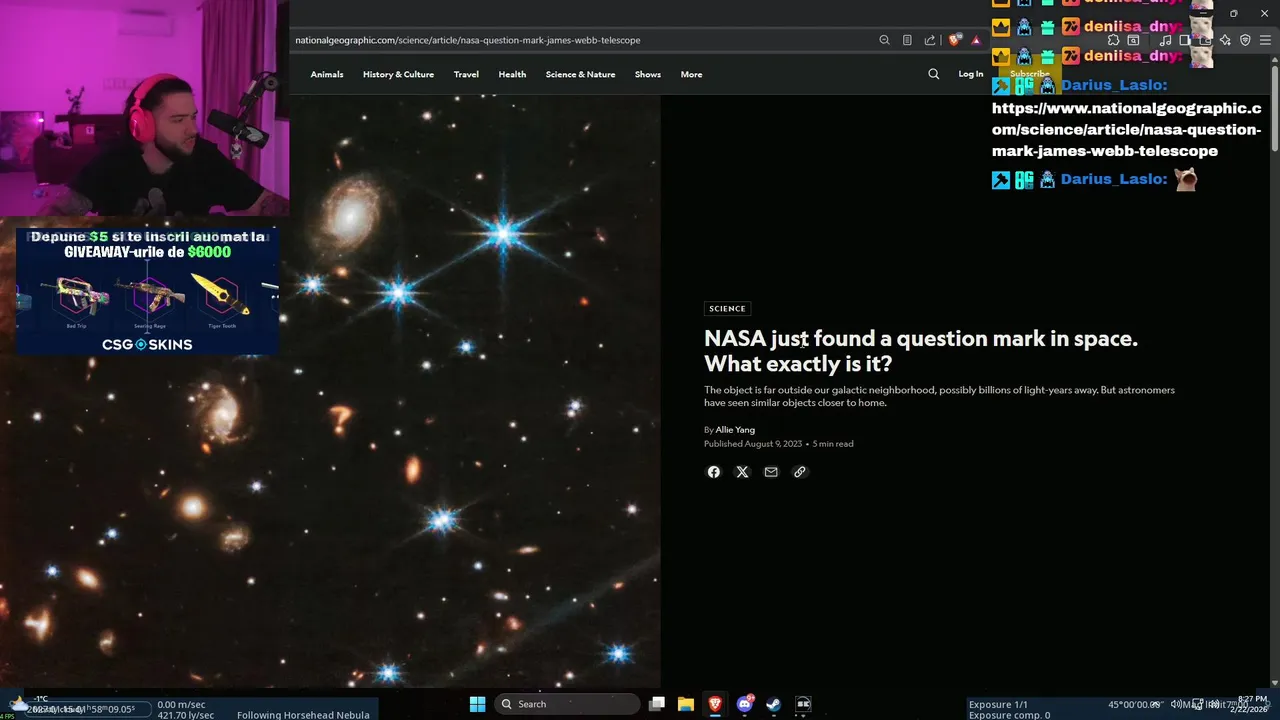Copy article link chain icon

click(799, 472)
